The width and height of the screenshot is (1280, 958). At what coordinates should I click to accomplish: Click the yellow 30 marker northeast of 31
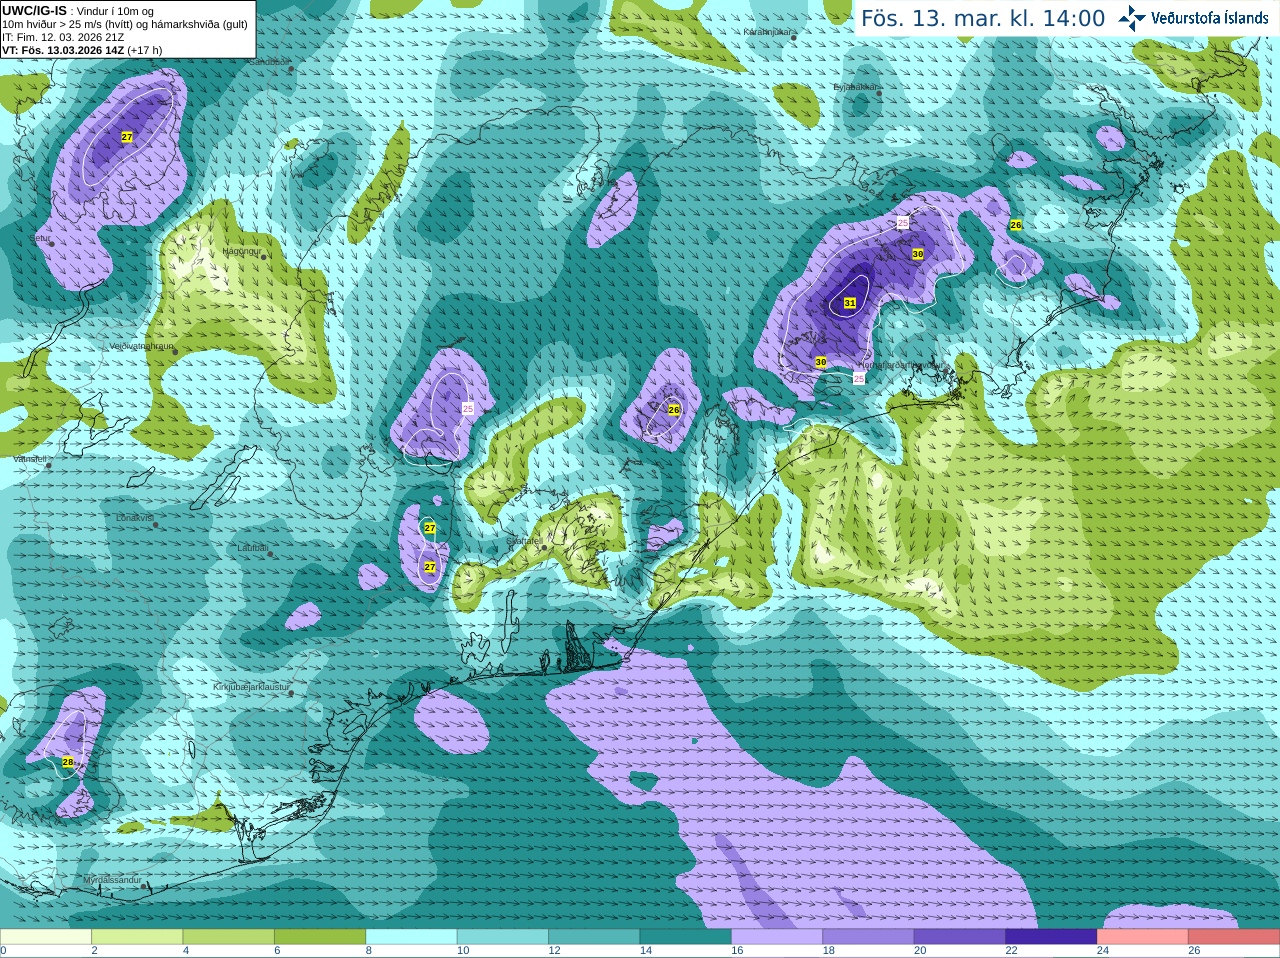pos(918,255)
